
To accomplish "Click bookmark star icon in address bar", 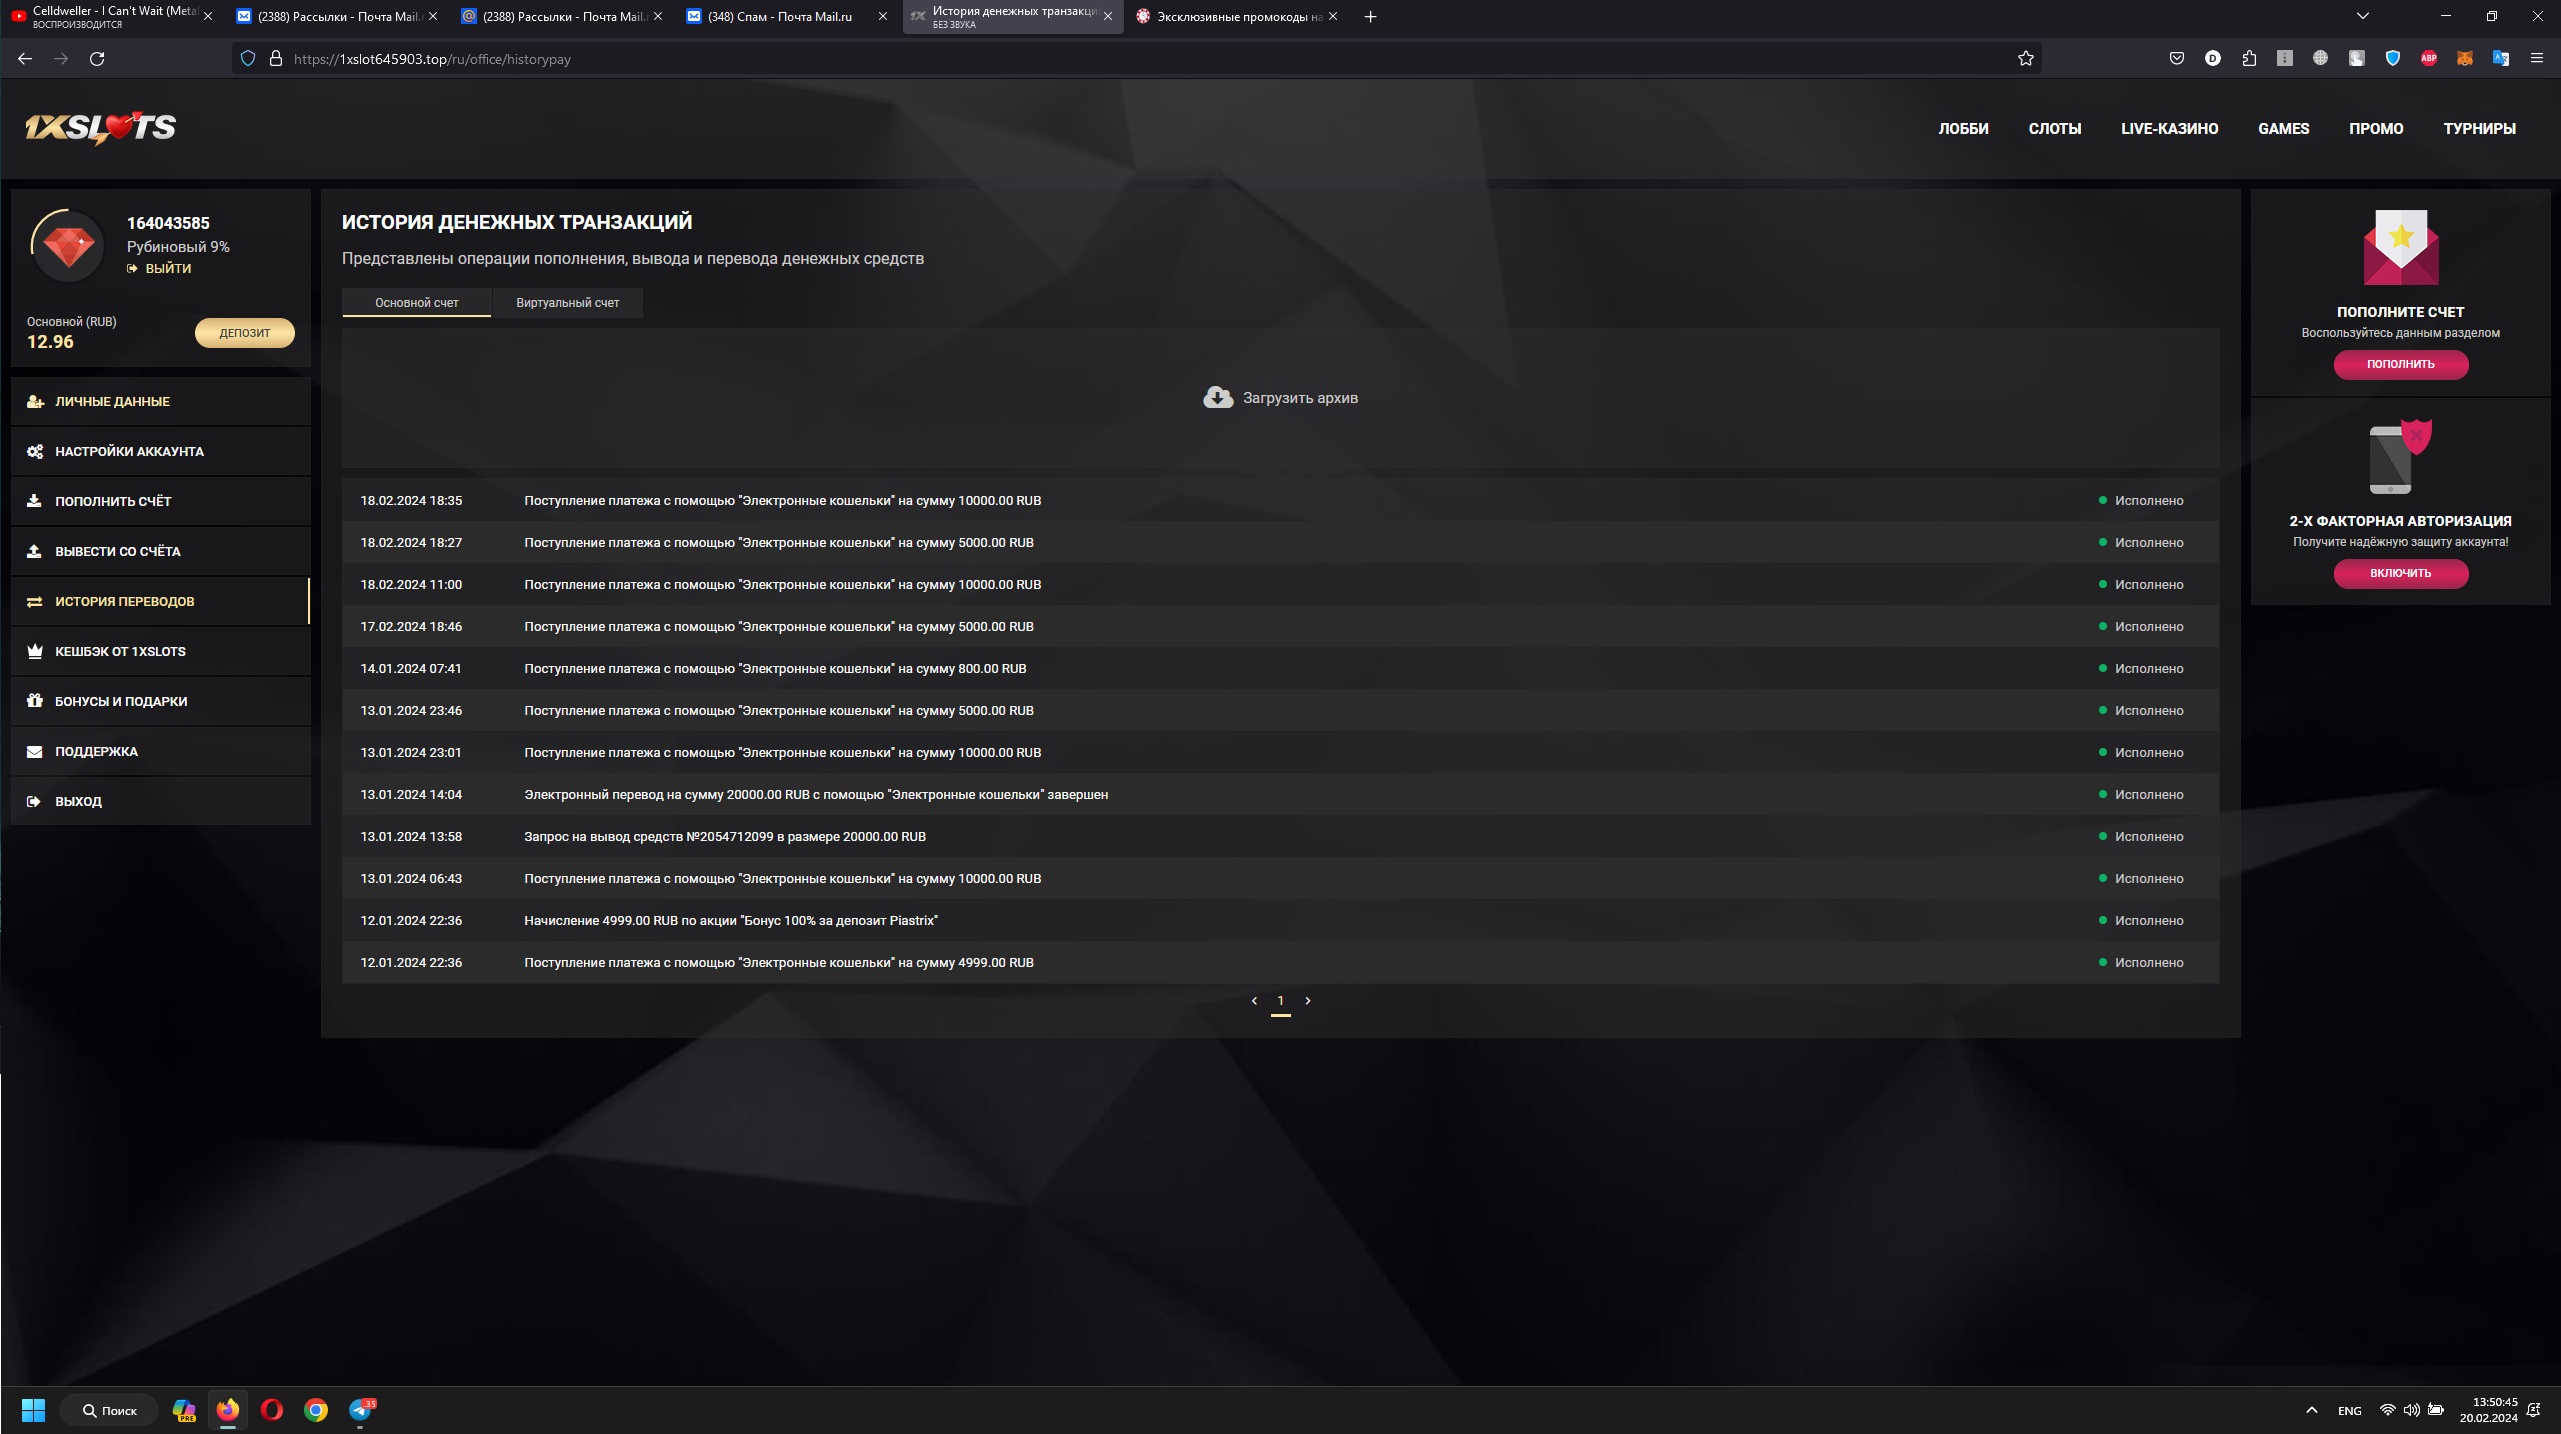I will [x=2025, y=59].
